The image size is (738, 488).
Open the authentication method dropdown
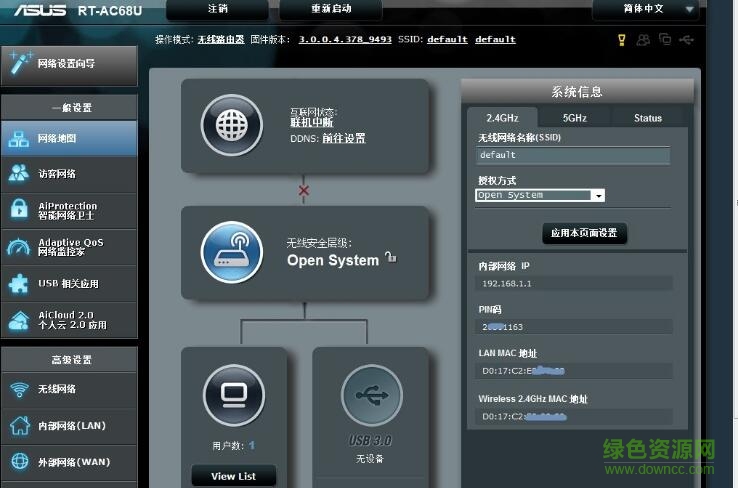(540, 195)
